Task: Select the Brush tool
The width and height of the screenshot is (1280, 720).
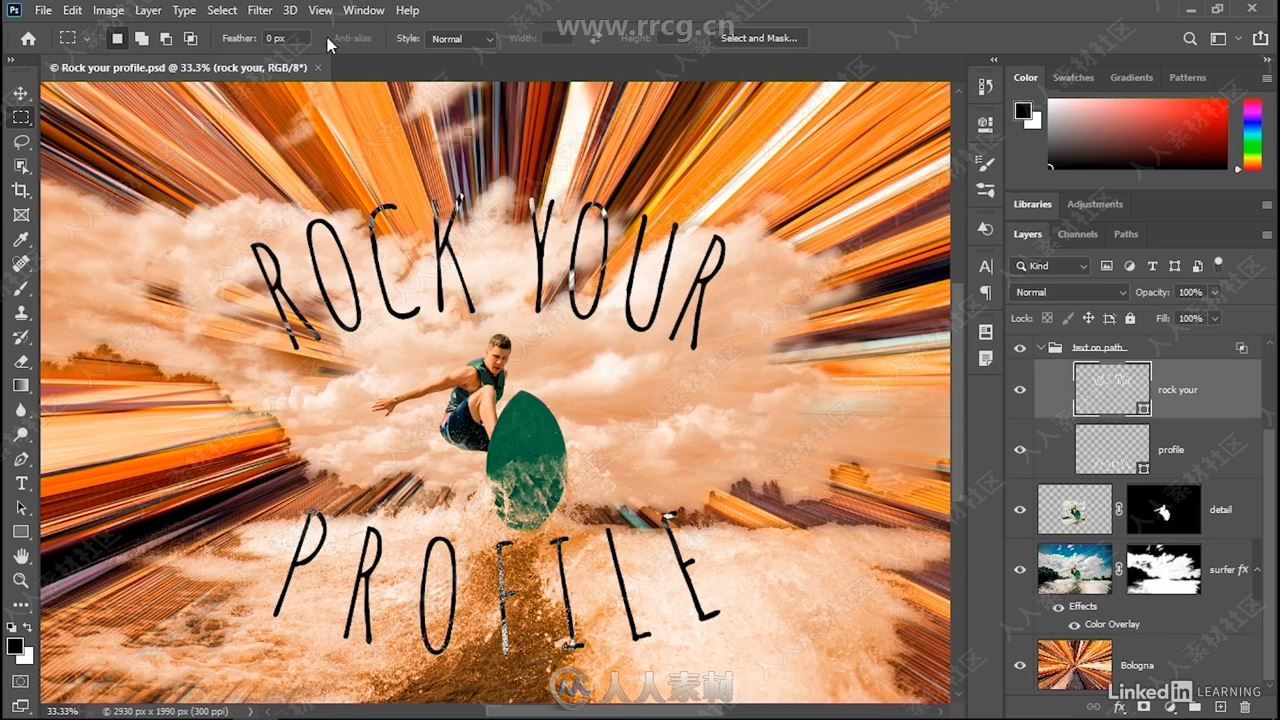Action: tap(21, 288)
